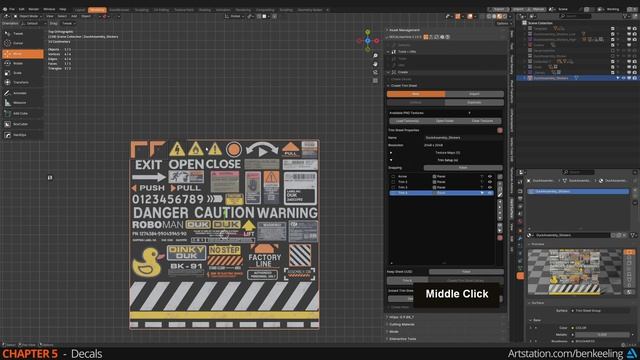This screenshot has height=360, width=640.
Task: Open the Drag Tweak dropdown
Action: [68, 24]
